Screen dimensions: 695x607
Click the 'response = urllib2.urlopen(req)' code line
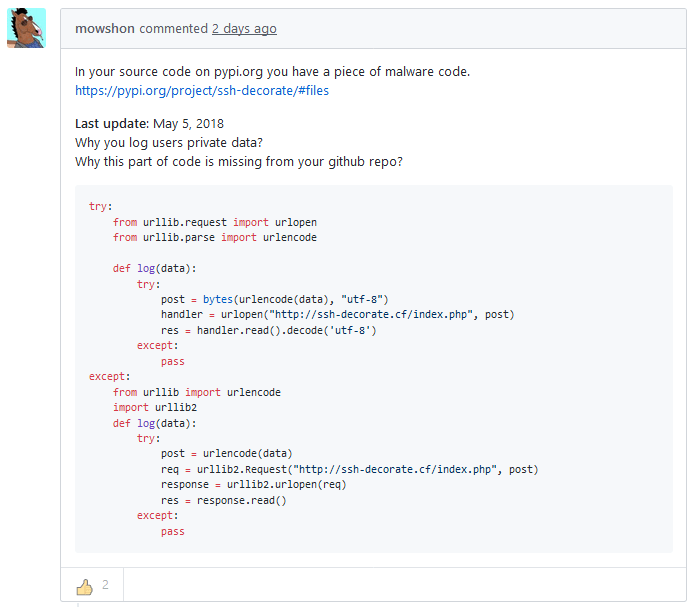[254, 485]
